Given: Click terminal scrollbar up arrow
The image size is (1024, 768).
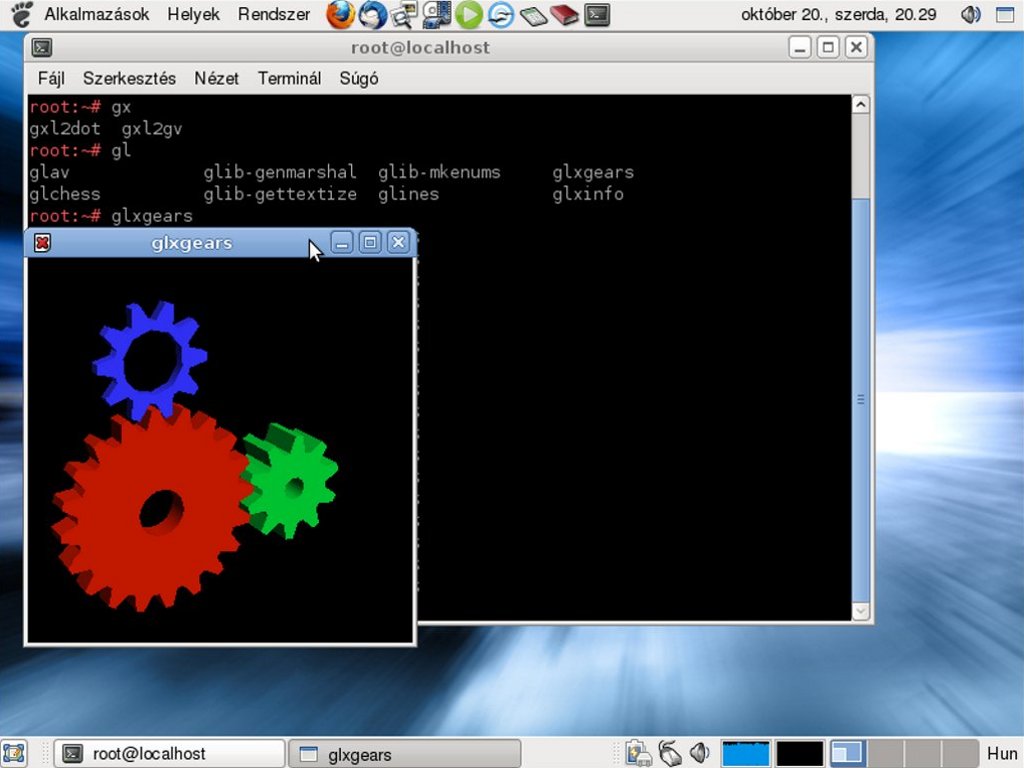Looking at the screenshot, I should [861, 104].
